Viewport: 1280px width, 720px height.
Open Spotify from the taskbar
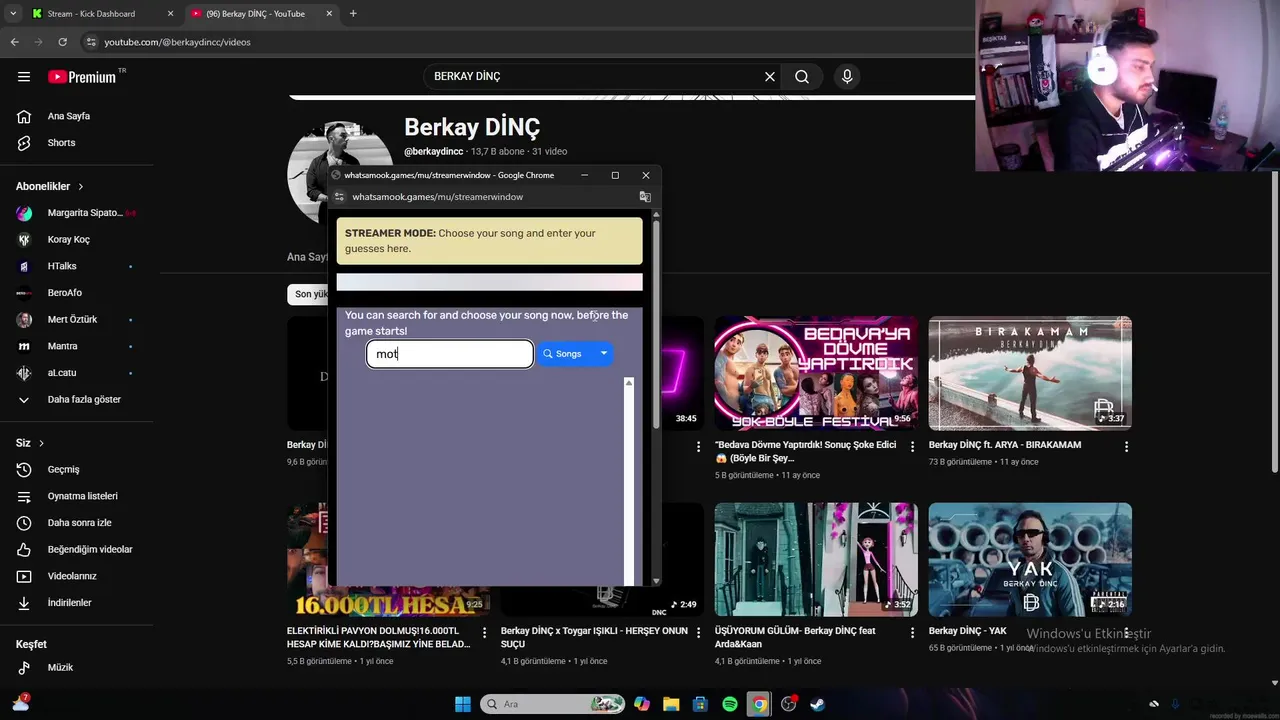tap(730, 704)
